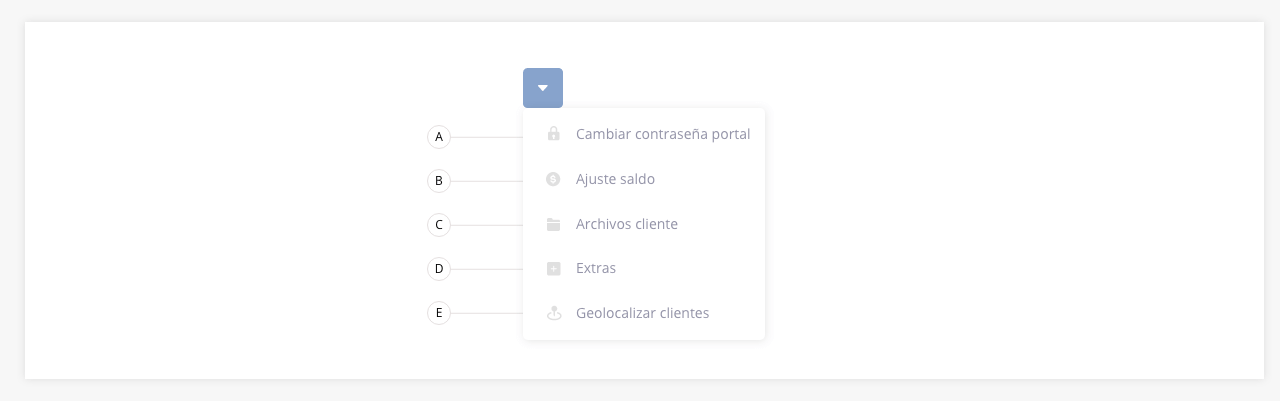Choose Ajuste saldo from the dropdown list
1280x401 pixels.
(x=644, y=179)
